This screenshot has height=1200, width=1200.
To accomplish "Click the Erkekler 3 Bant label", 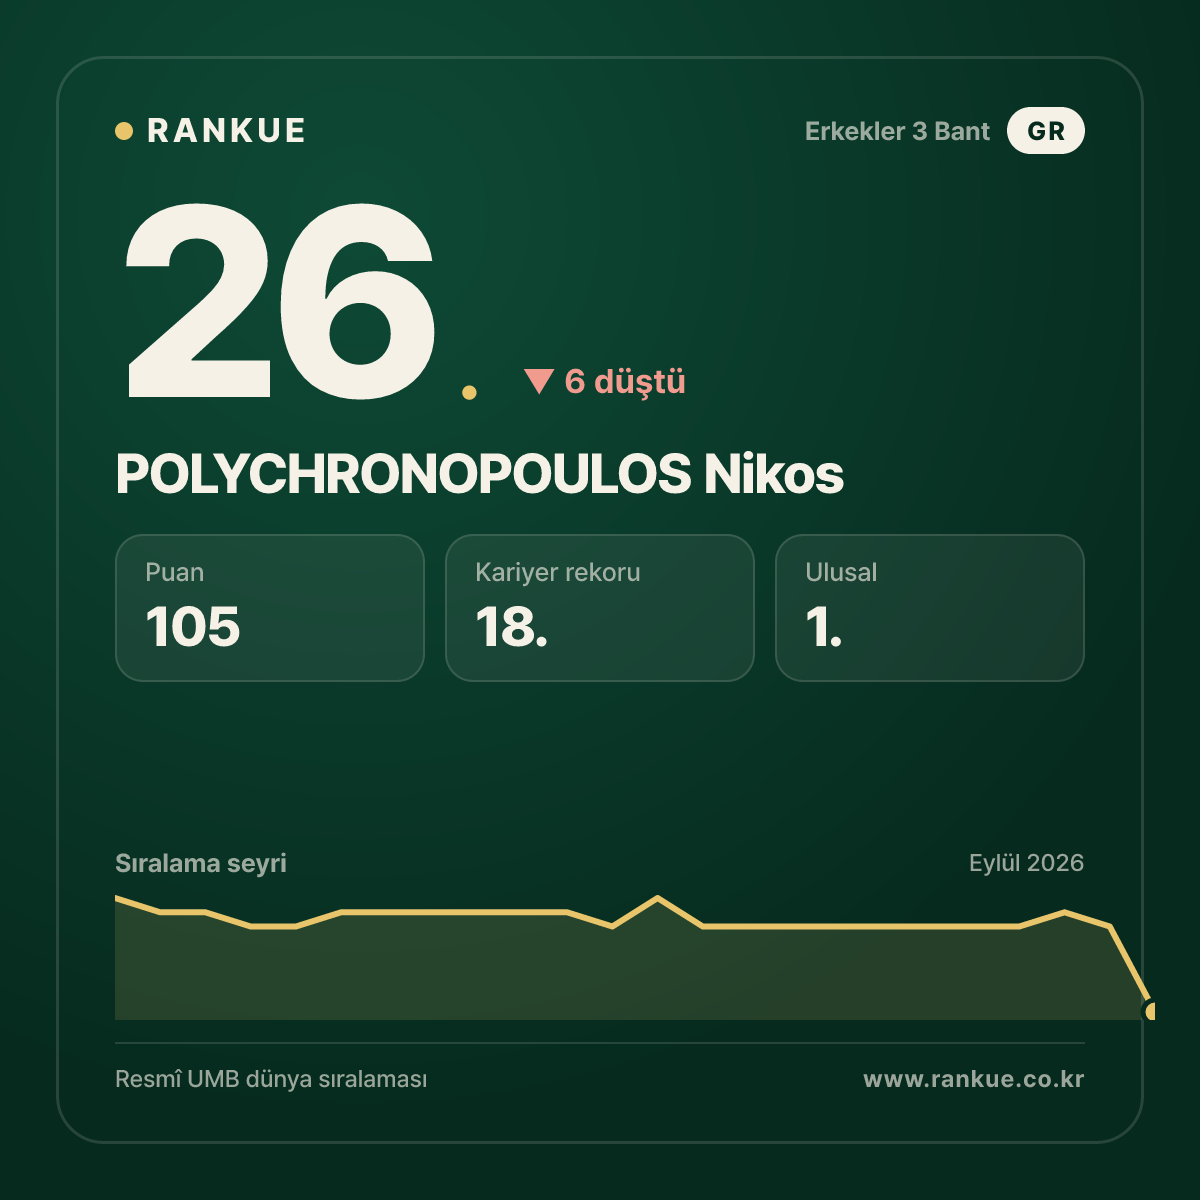I will (x=897, y=131).
